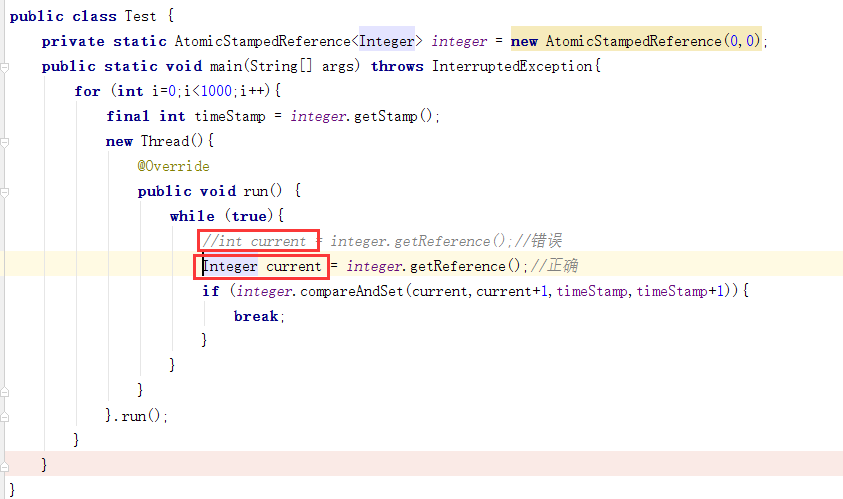Click the '}.run();' call
This screenshot has height=499, width=843.
tap(137, 416)
